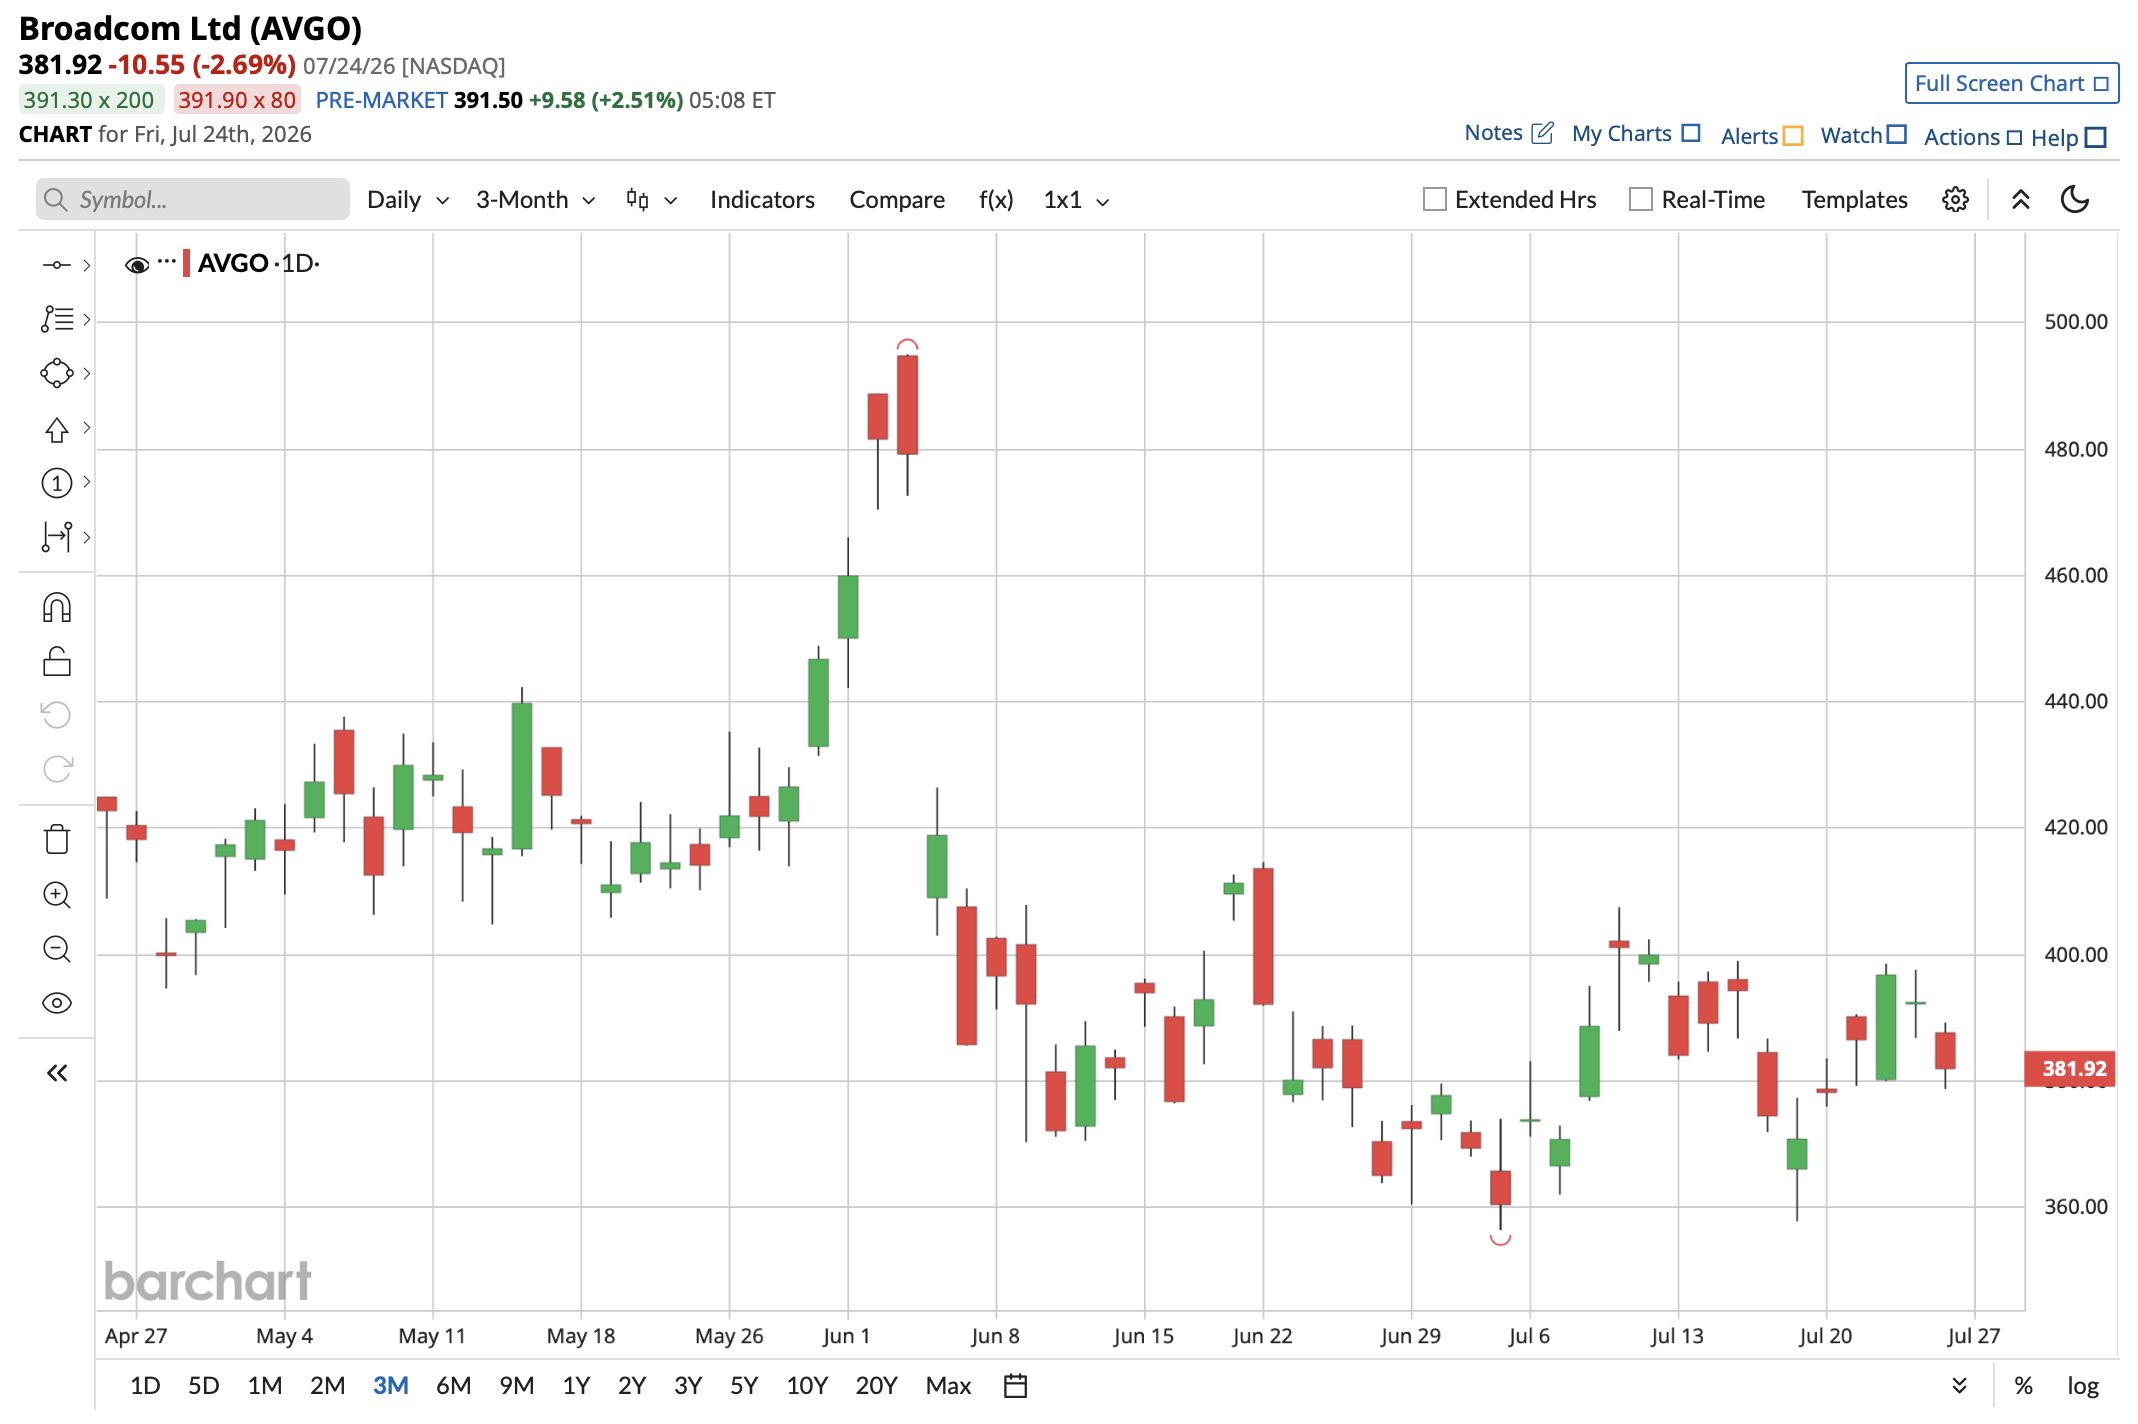Select the 6M time range
The width and height of the screenshot is (2138, 1424).
click(x=453, y=1385)
